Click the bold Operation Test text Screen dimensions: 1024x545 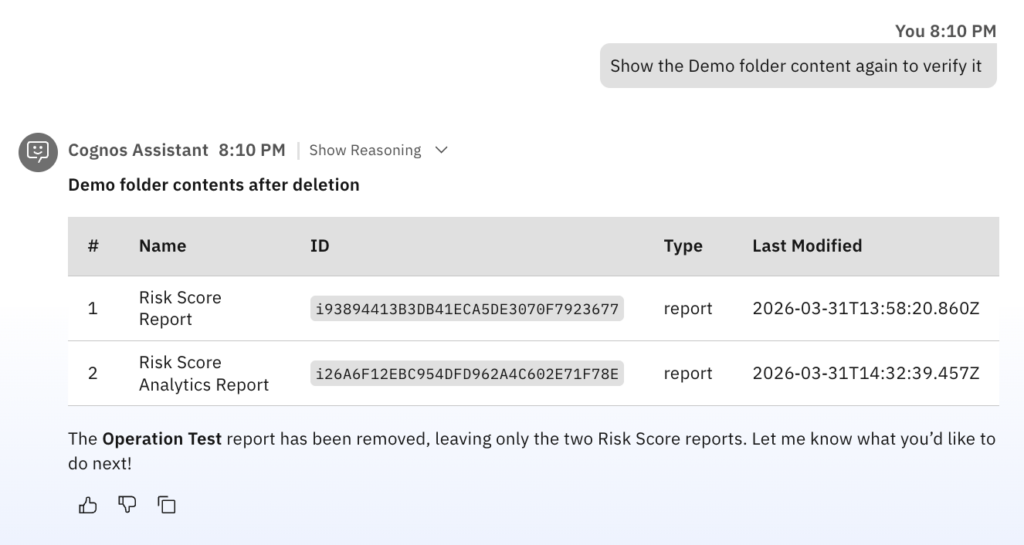coord(162,439)
